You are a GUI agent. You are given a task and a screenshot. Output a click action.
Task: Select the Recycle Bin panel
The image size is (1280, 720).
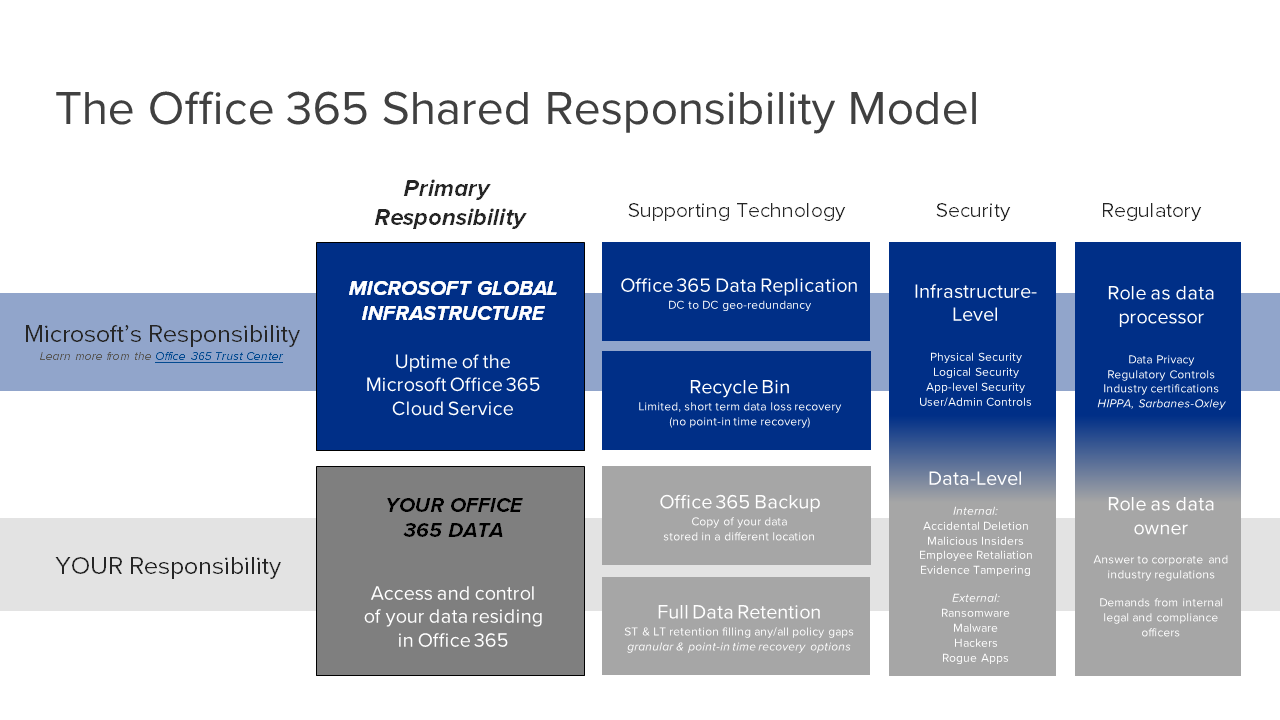[x=736, y=400]
